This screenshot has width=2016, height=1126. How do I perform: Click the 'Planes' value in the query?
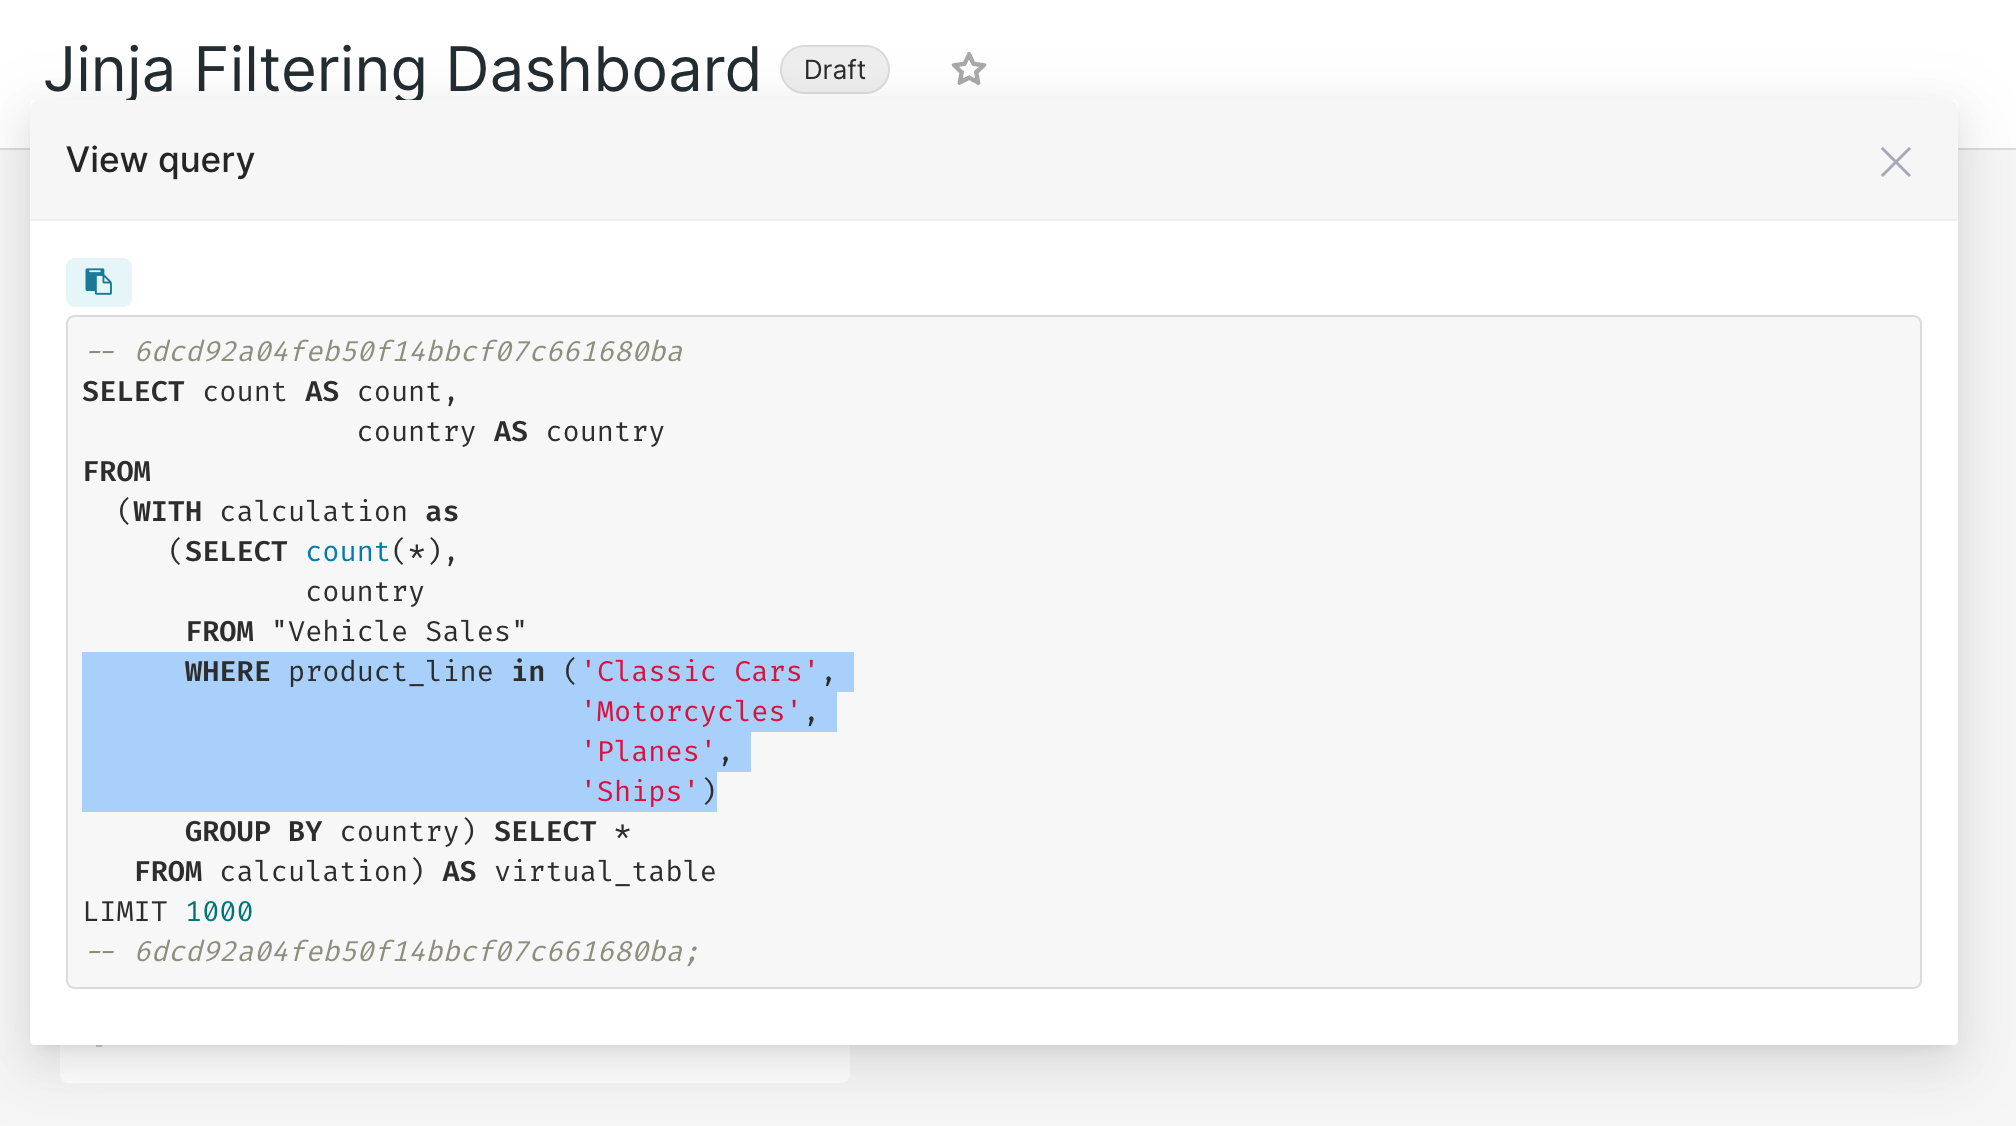coord(649,751)
